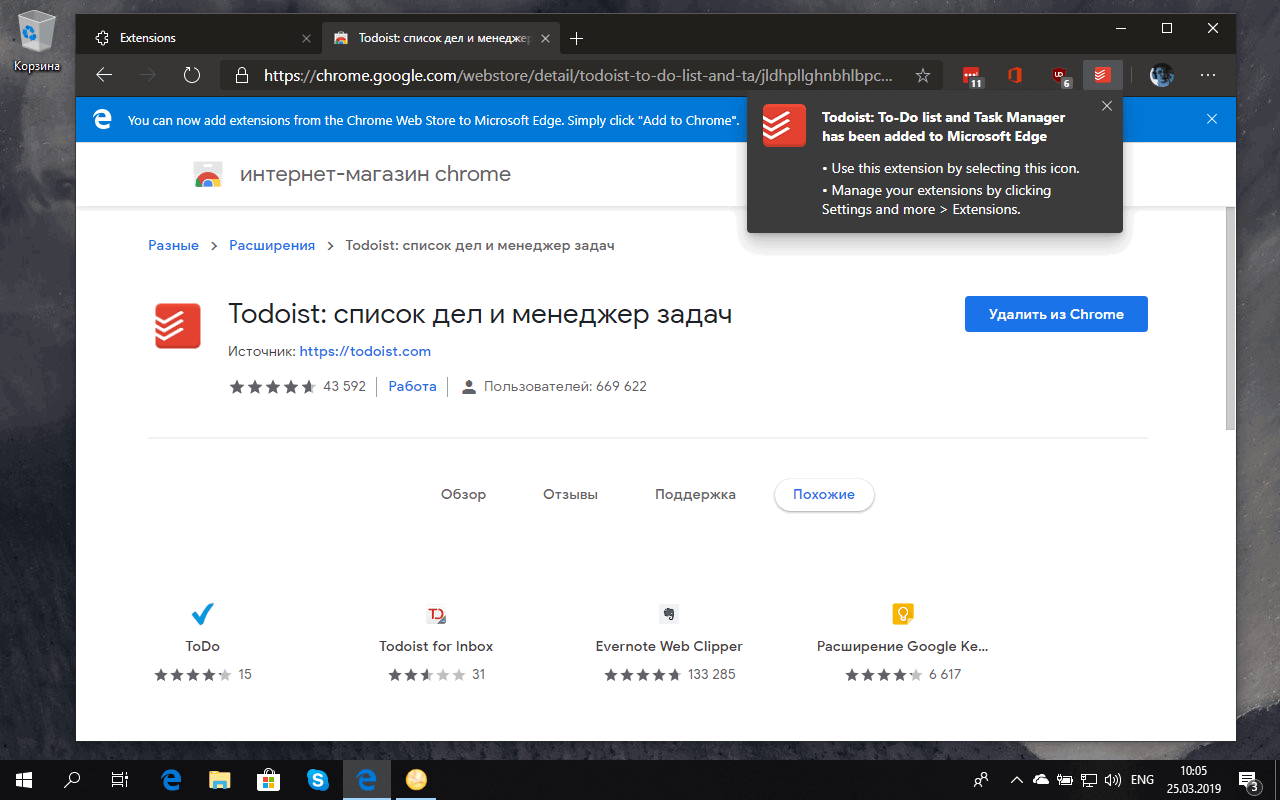Open the Evernote Web Clipper title

click(669, 646)
